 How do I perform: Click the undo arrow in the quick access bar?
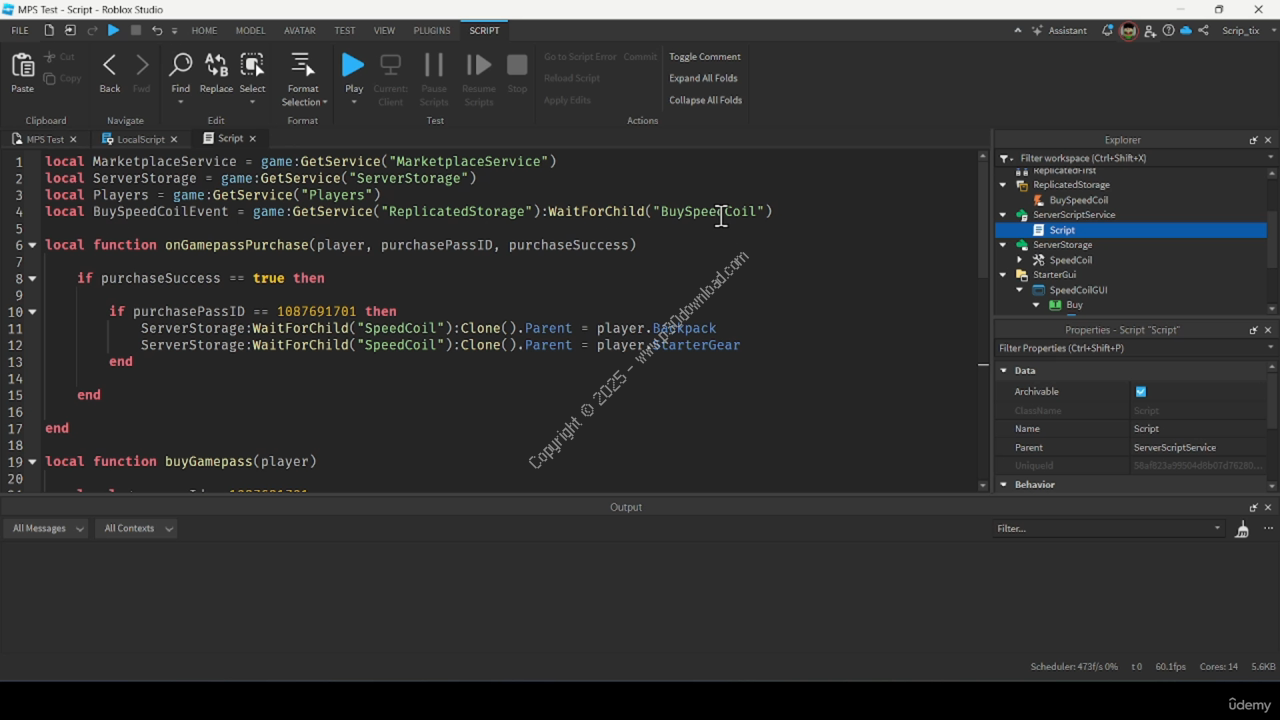(157, 31)
